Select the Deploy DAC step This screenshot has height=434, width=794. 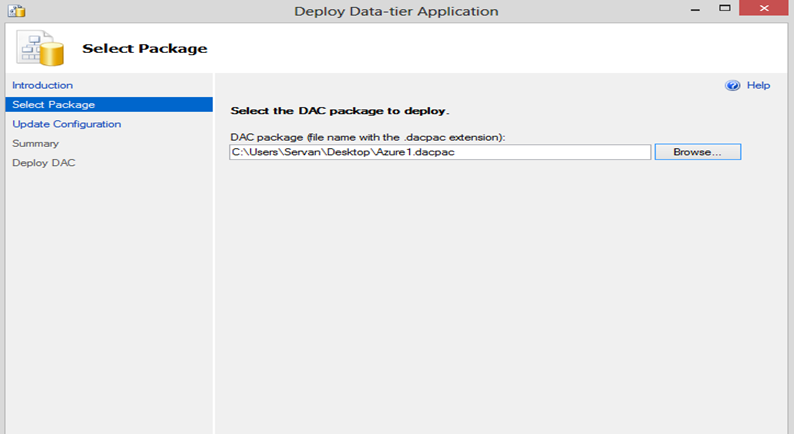tap(44, 163)
